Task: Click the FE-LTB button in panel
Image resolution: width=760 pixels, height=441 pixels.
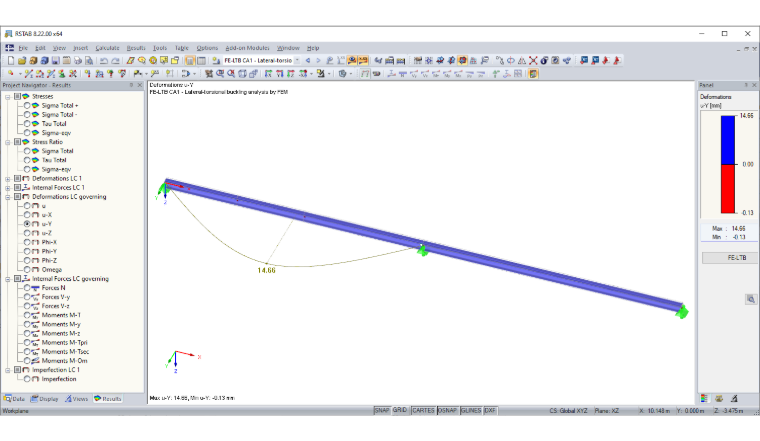Action: (x=729, y=258)
